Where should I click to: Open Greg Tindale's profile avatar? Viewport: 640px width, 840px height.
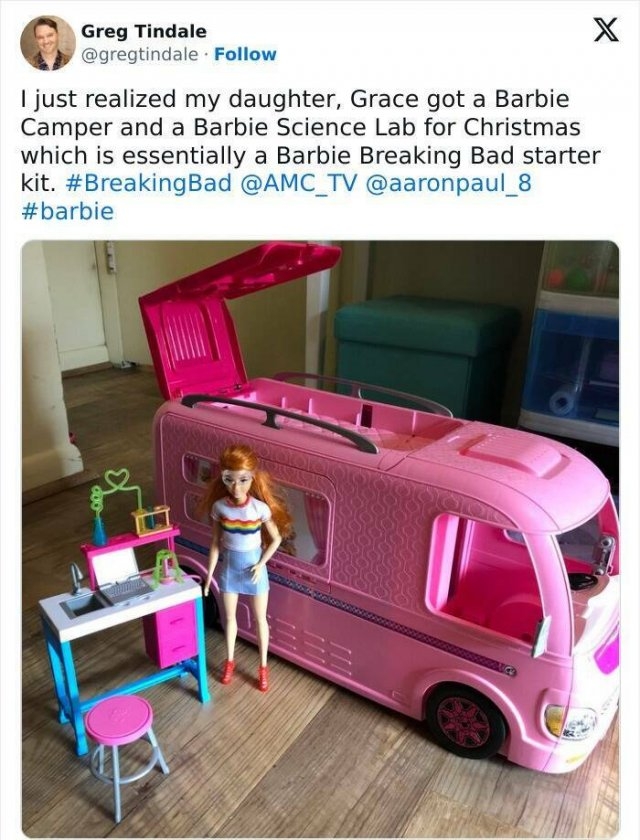[48, 43]
